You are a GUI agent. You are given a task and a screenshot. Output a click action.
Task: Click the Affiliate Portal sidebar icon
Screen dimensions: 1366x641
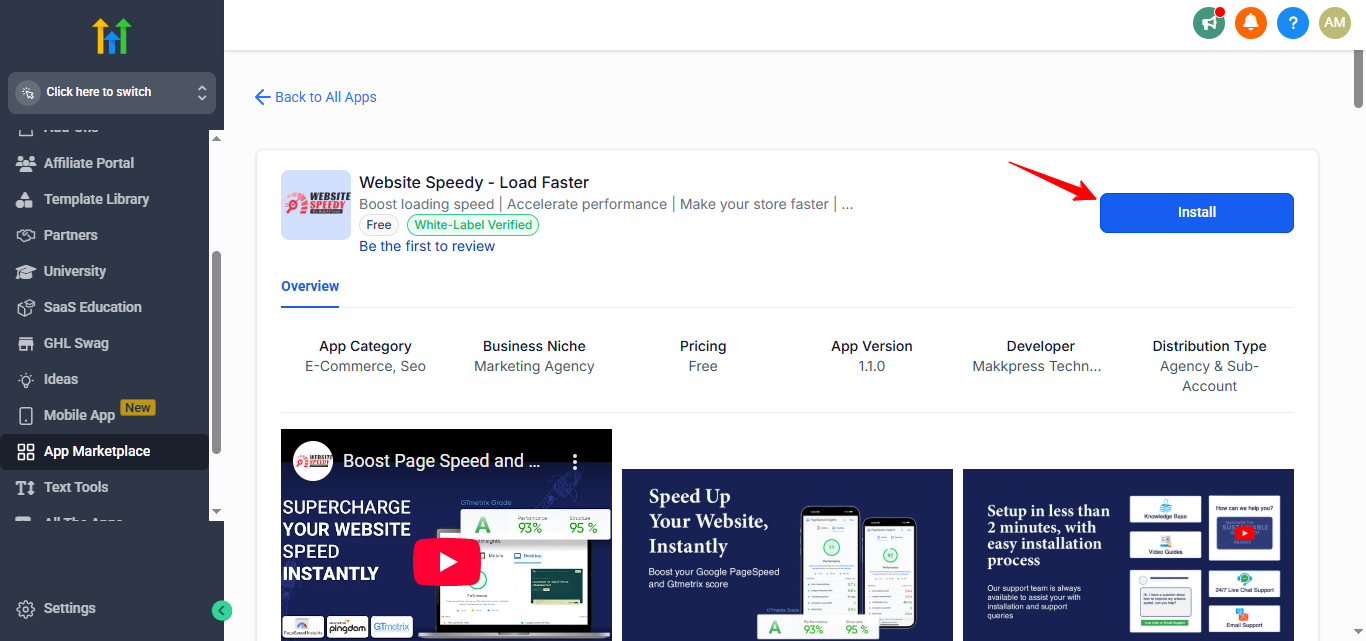point(26,163)
